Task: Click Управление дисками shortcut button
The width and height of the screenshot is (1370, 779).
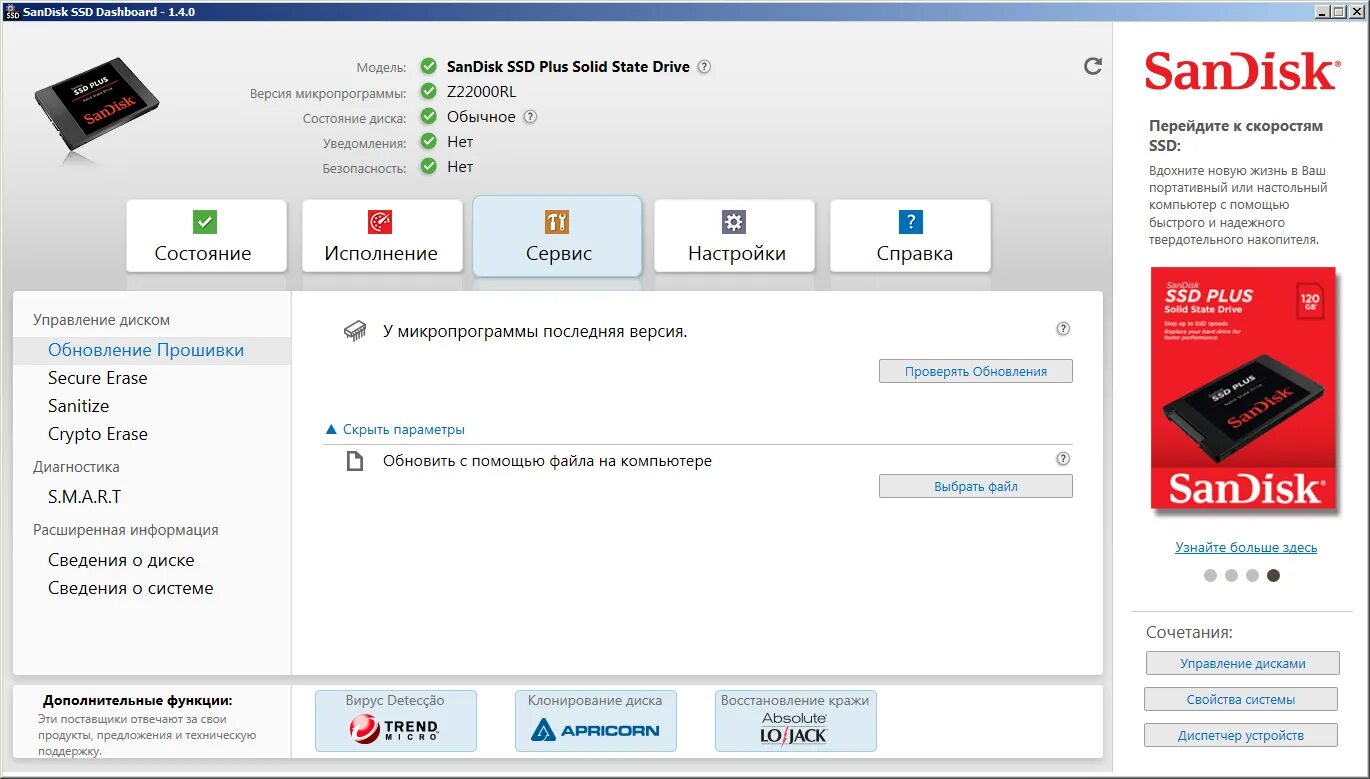Action: [x=1242, y=663]
